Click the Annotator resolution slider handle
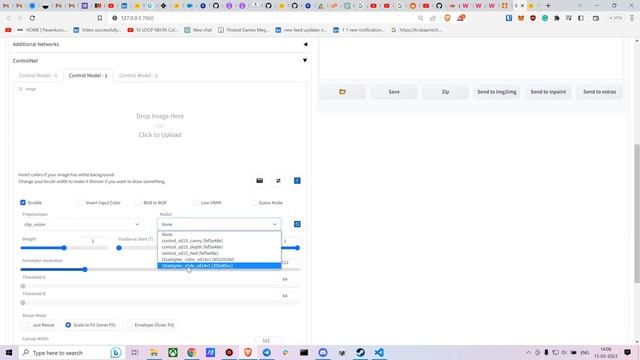Viewport: 640px width, 360px height. coord(85,269)
